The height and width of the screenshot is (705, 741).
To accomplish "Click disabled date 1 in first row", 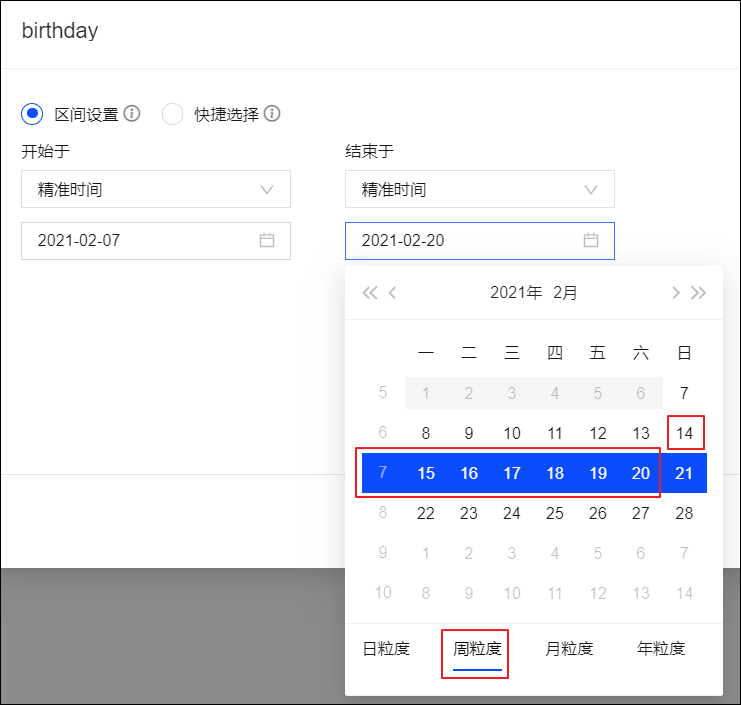I will point(426,393).
